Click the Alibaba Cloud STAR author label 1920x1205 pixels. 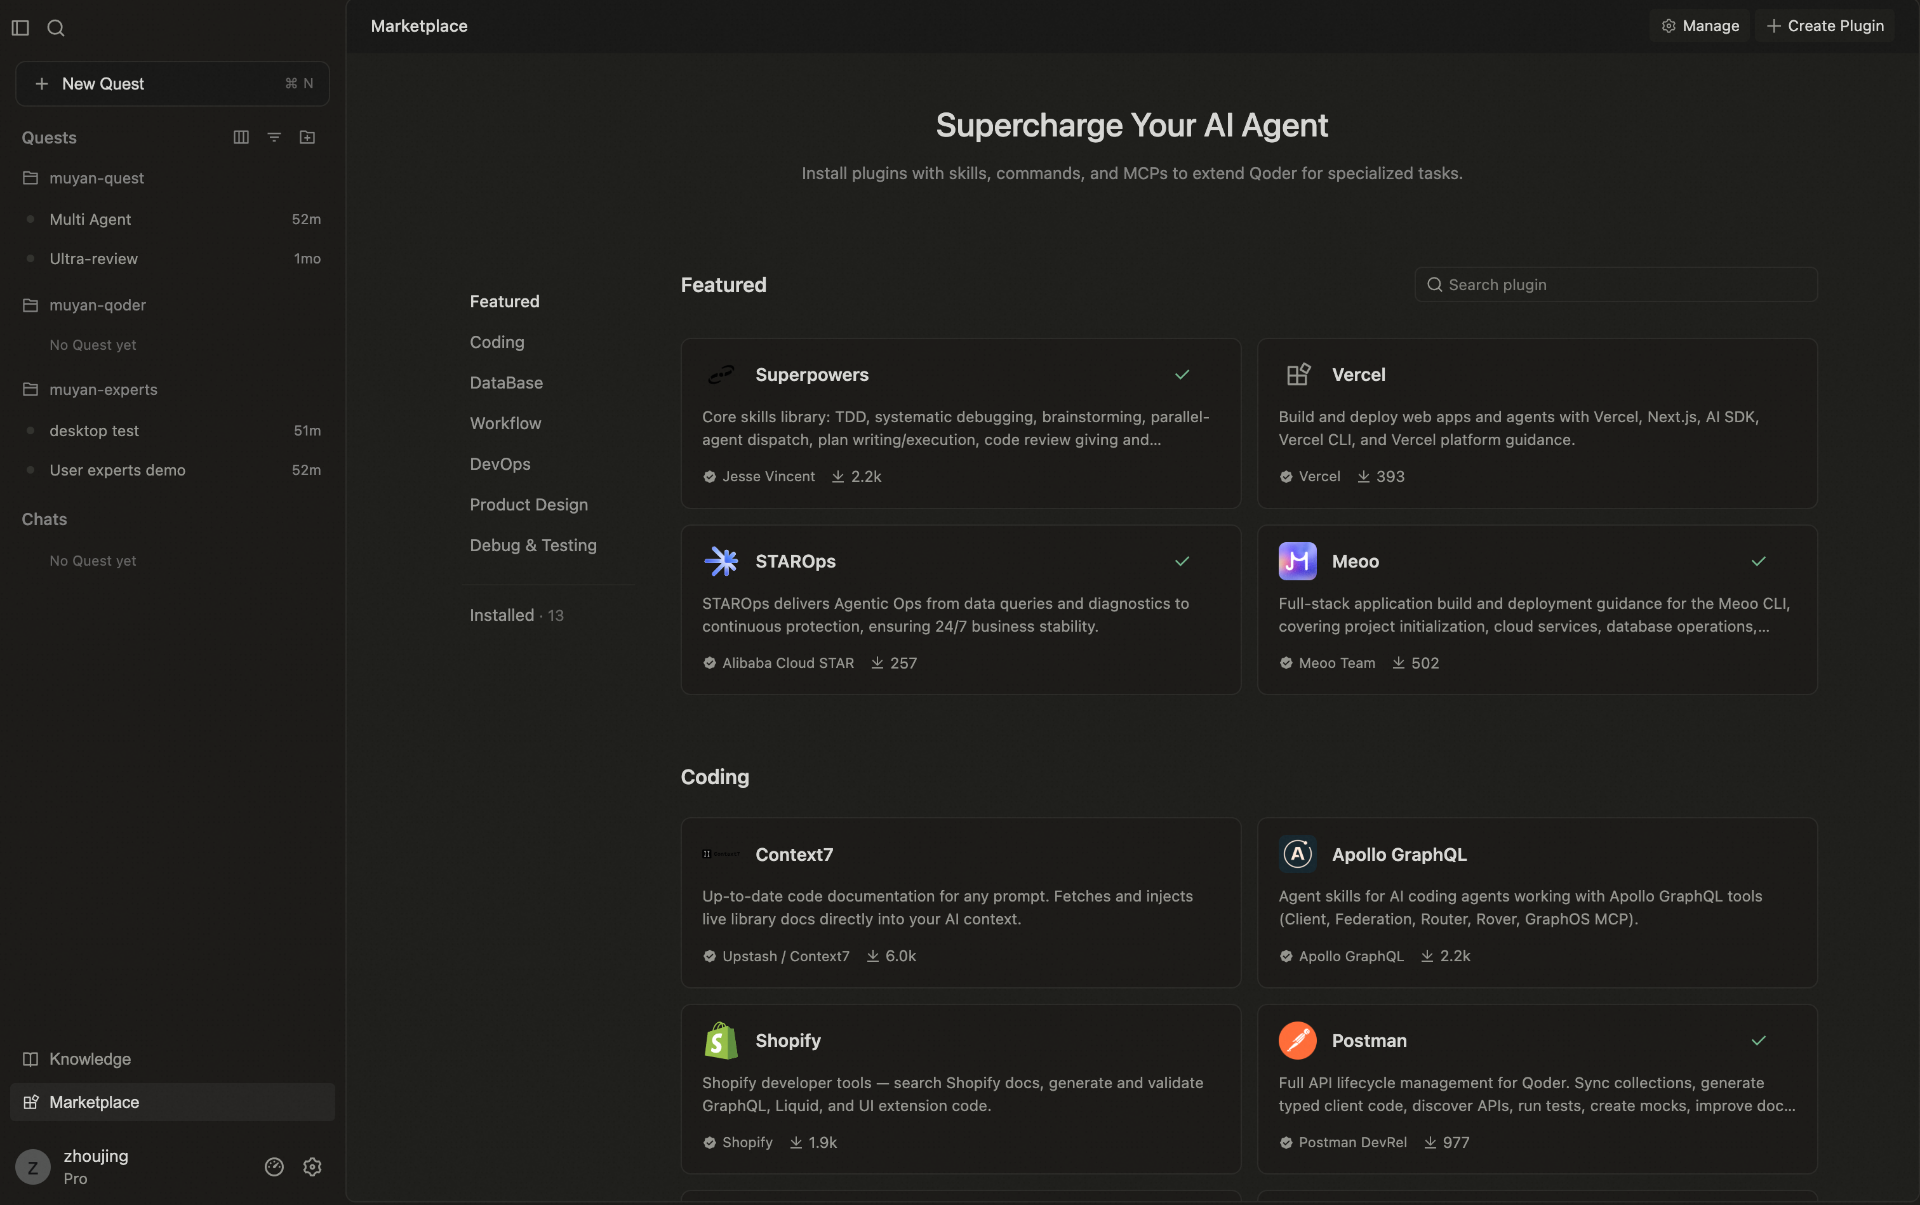[x=788, y=663]
